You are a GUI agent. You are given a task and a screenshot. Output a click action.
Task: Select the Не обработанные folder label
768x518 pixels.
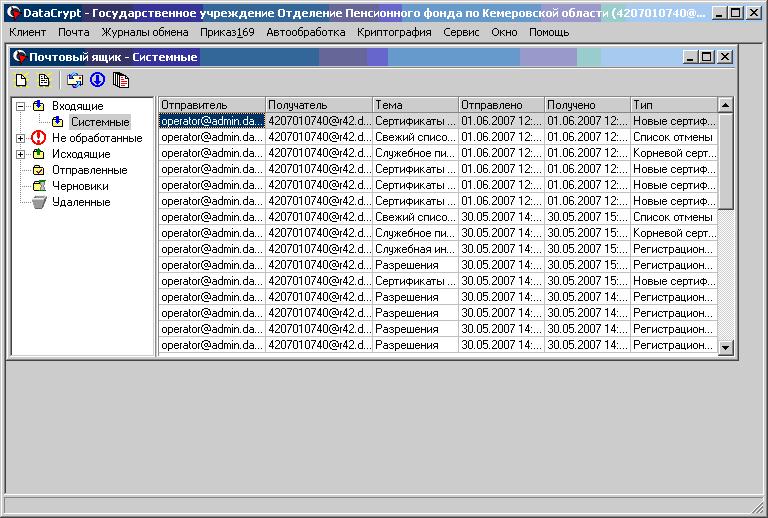pyautogui.click(x=97, y=138)
